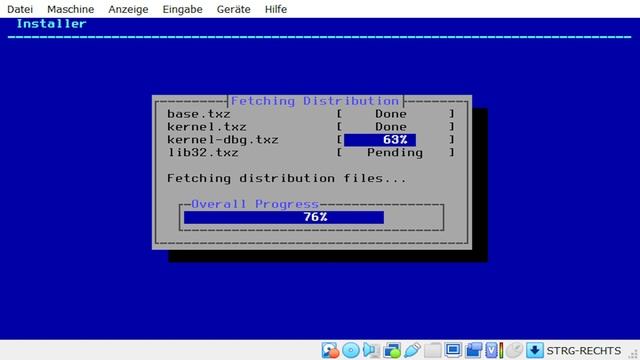
Task: Click the CPU virtualization status icon
Action: [x=494, y=350]
